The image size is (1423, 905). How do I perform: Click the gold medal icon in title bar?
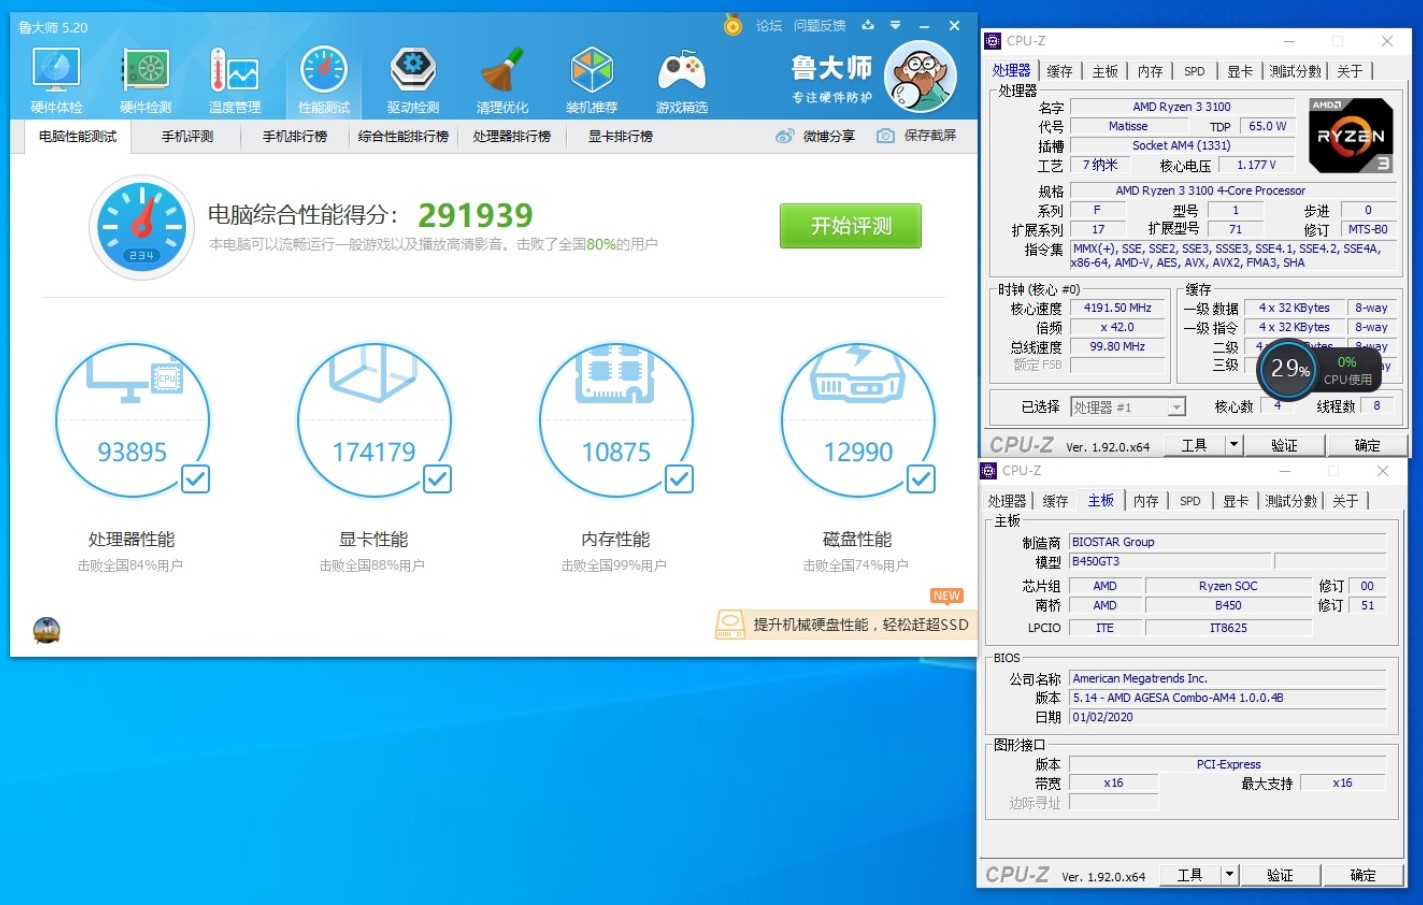coord(733,25)
